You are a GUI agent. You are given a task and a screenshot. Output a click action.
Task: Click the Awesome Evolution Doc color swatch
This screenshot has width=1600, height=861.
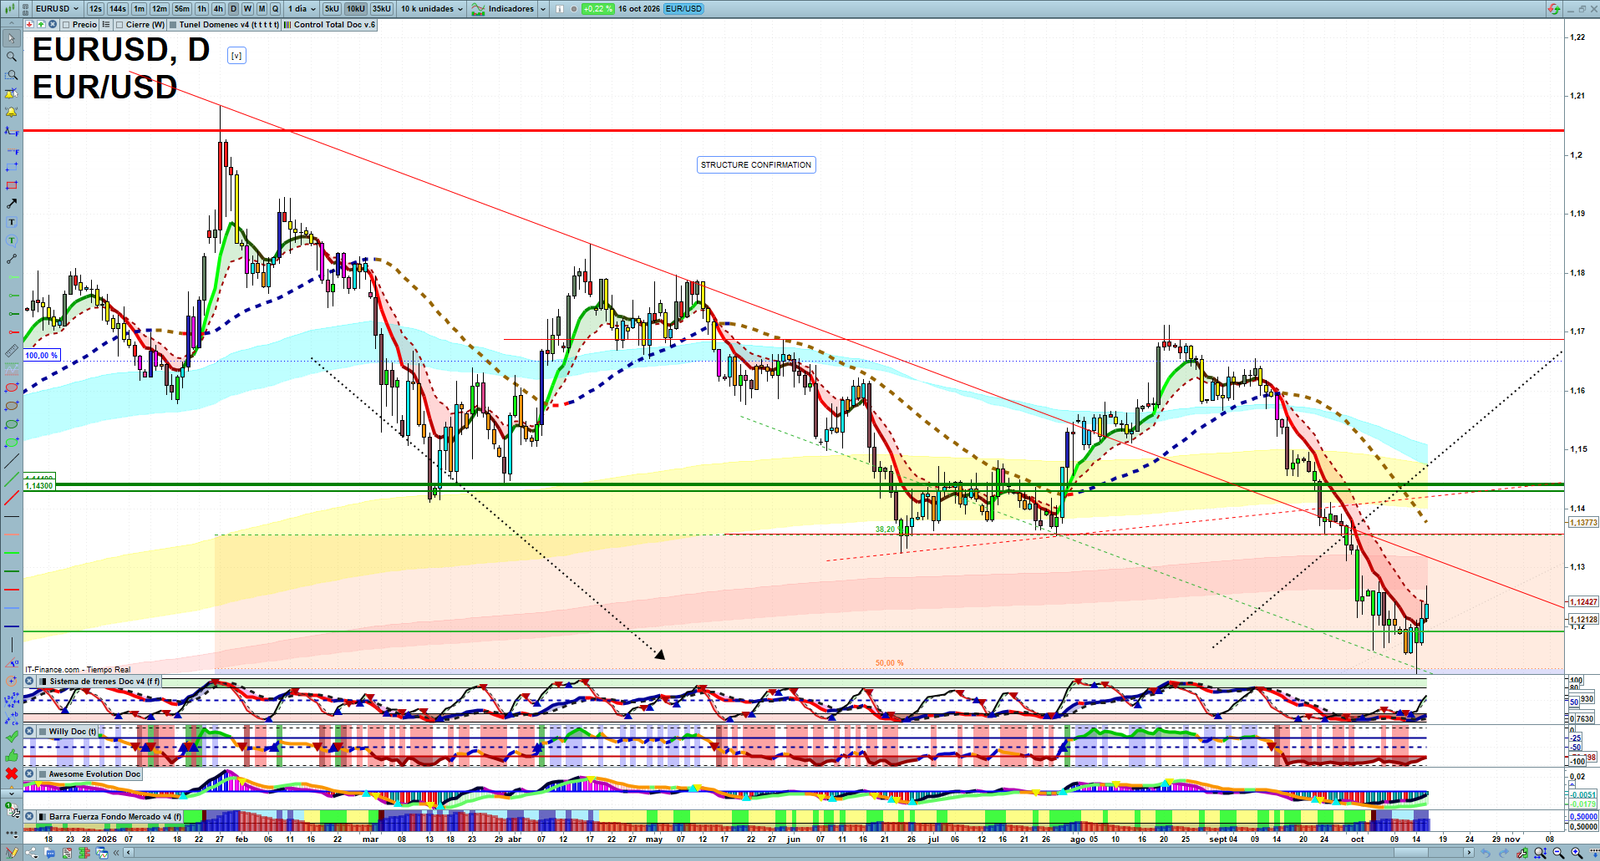(43, 774)
